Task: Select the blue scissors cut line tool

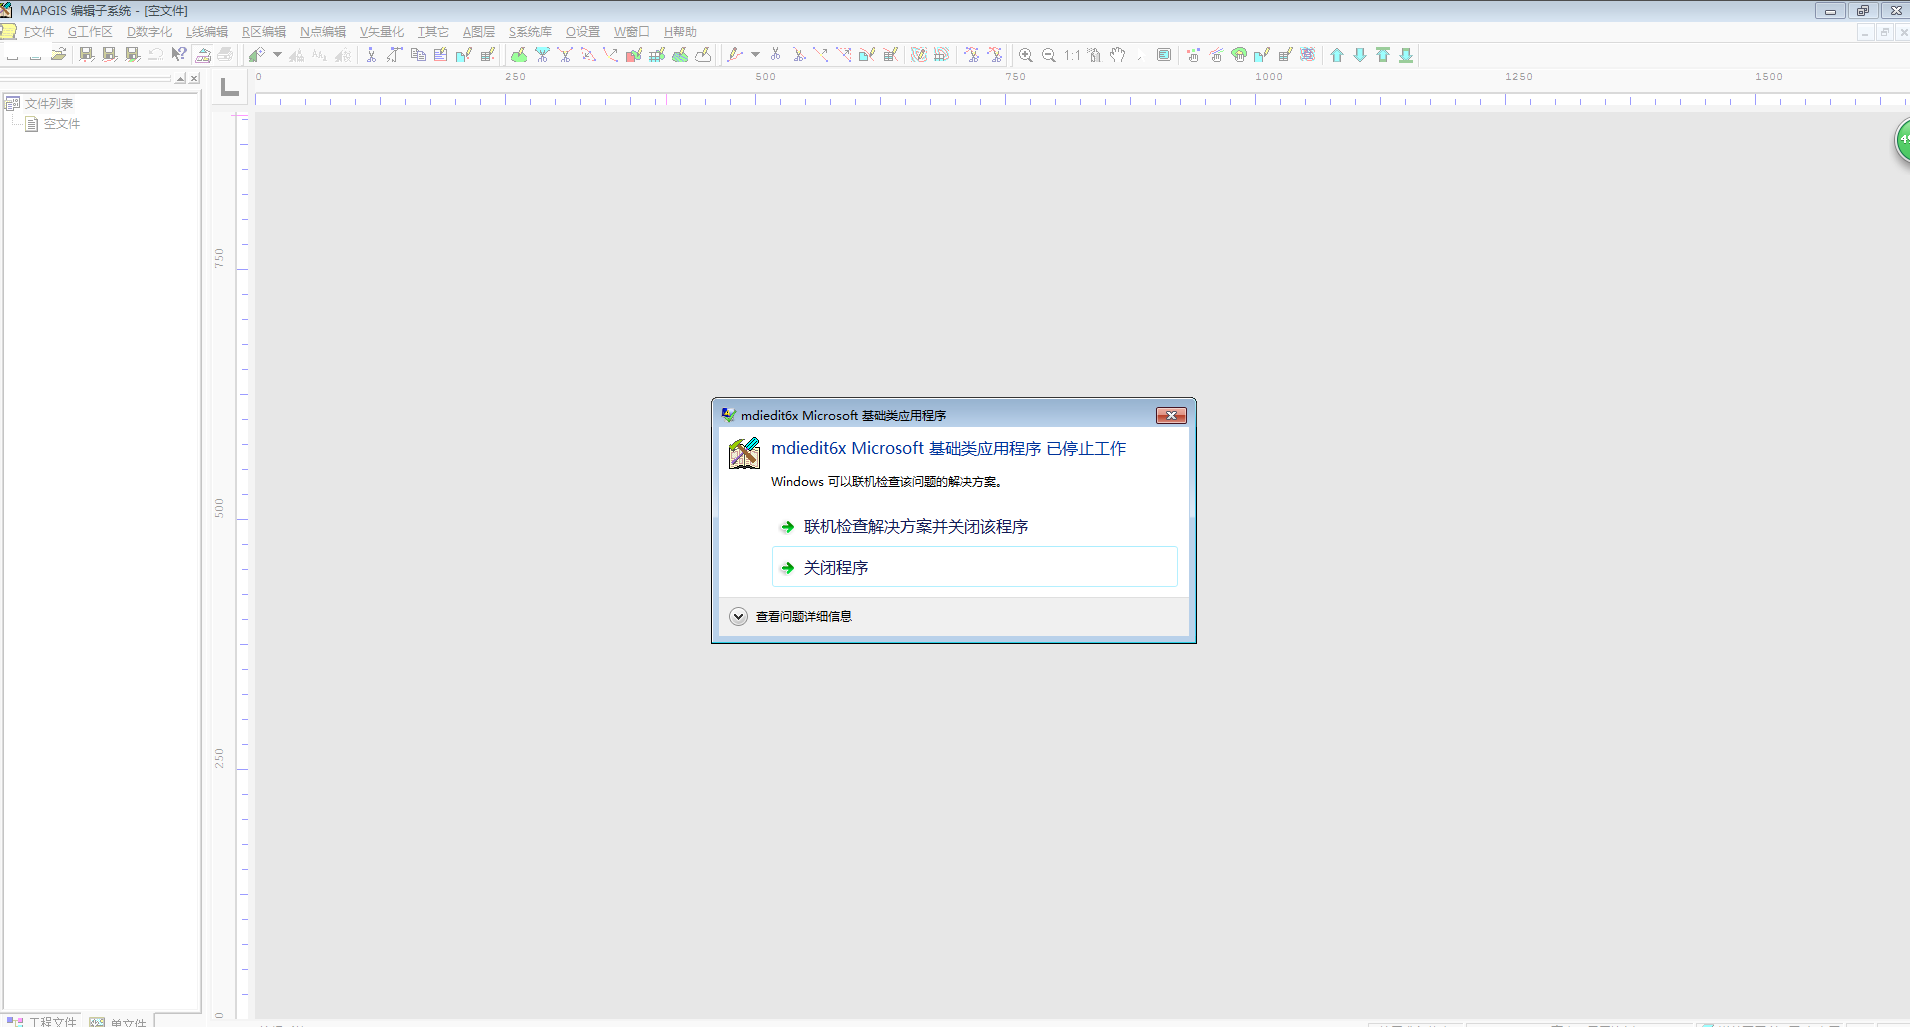Action: 775,55
